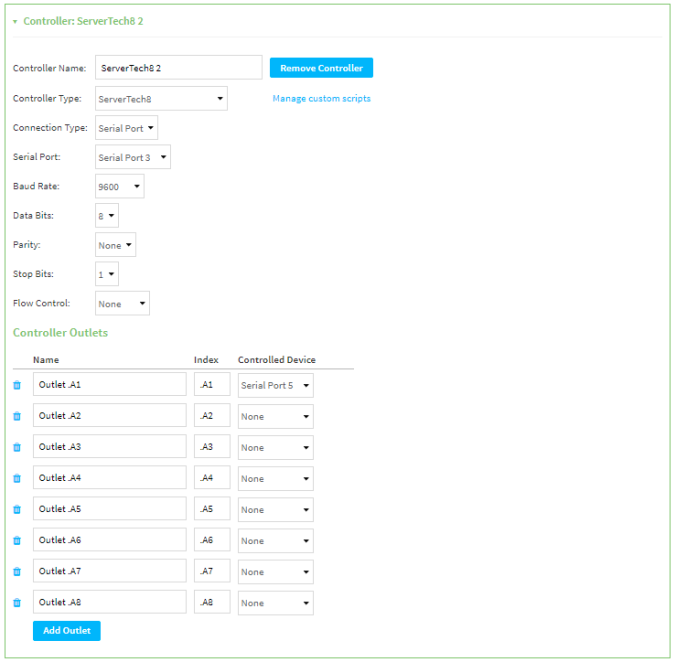The height and width of the screenshot is (662, 676).
Task: Click the Data Bits: label
Action: point(34,215)
